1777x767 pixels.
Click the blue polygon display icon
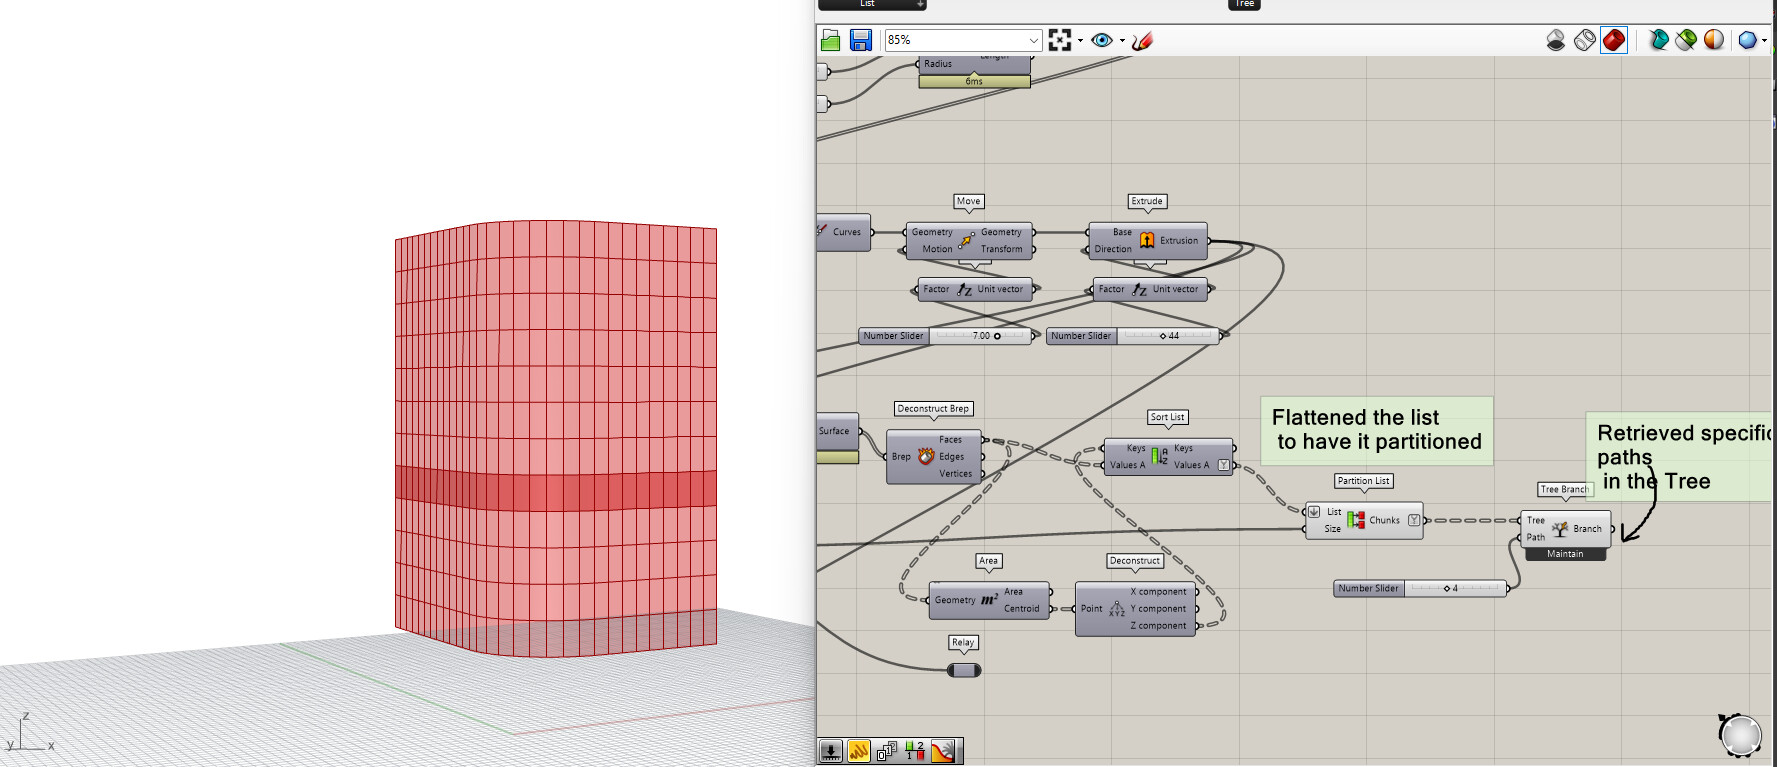click(1747, 40)
